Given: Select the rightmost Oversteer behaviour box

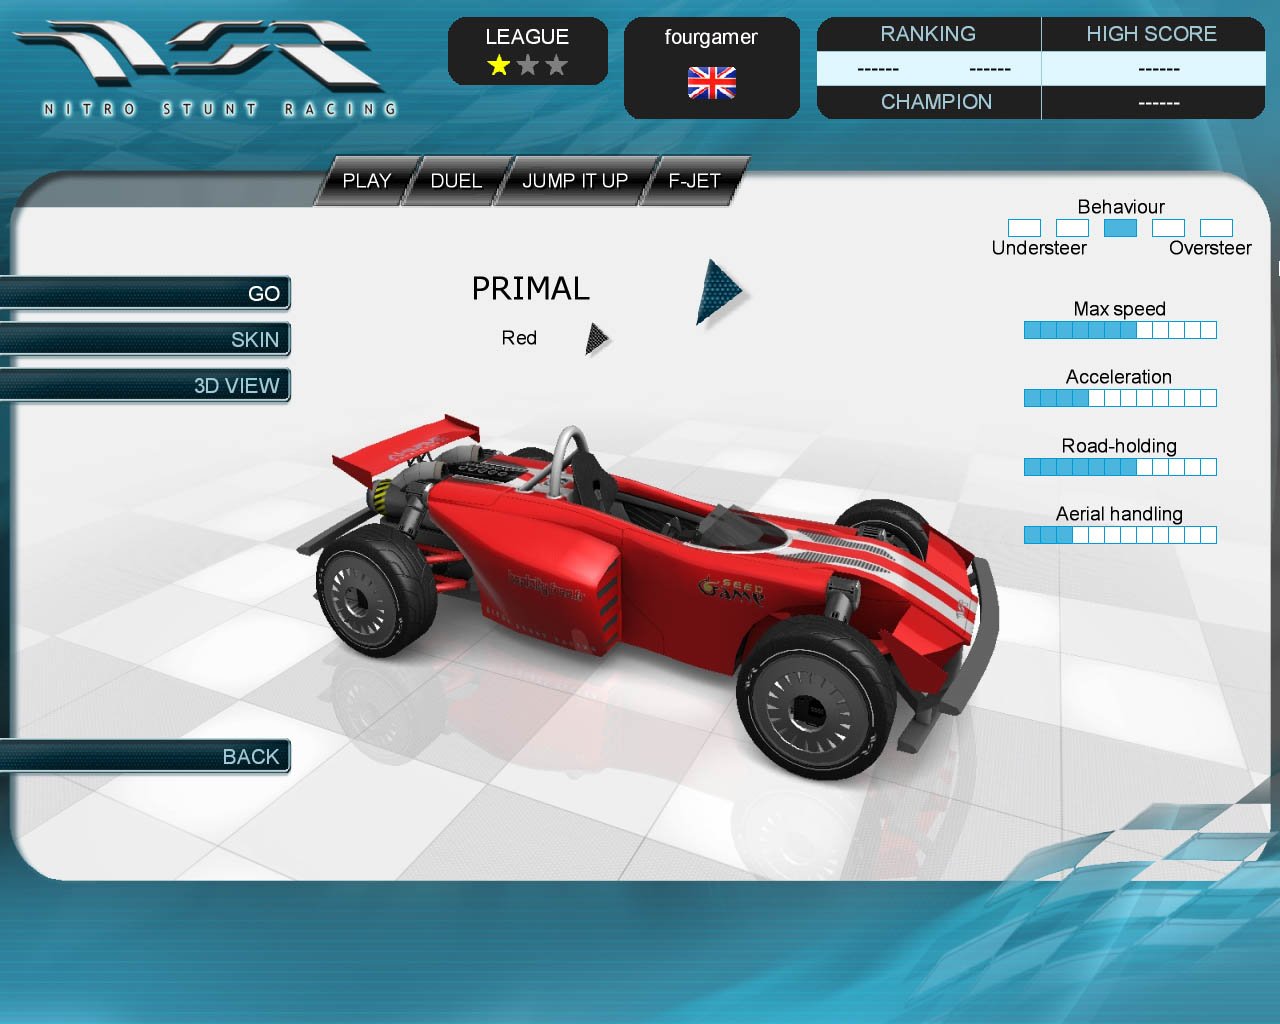Looking at the screenshot, I should (1216, 228).
